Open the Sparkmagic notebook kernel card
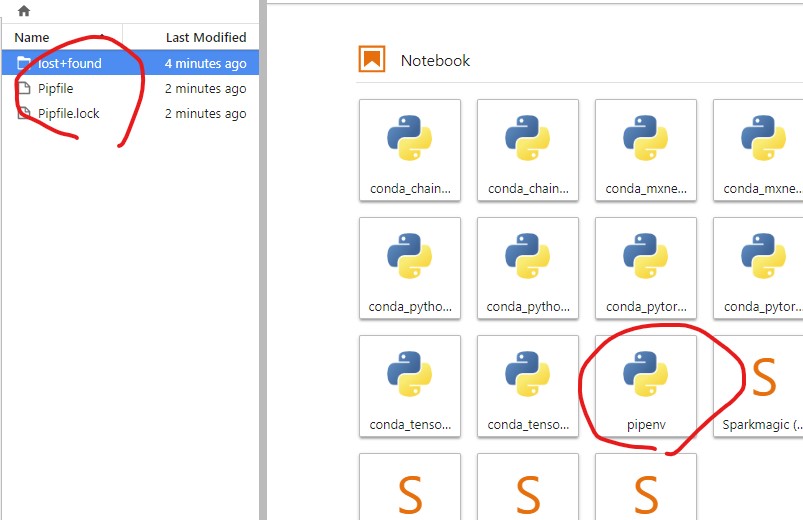The width and height of the screenshot is (803, 520). [758, 386]
